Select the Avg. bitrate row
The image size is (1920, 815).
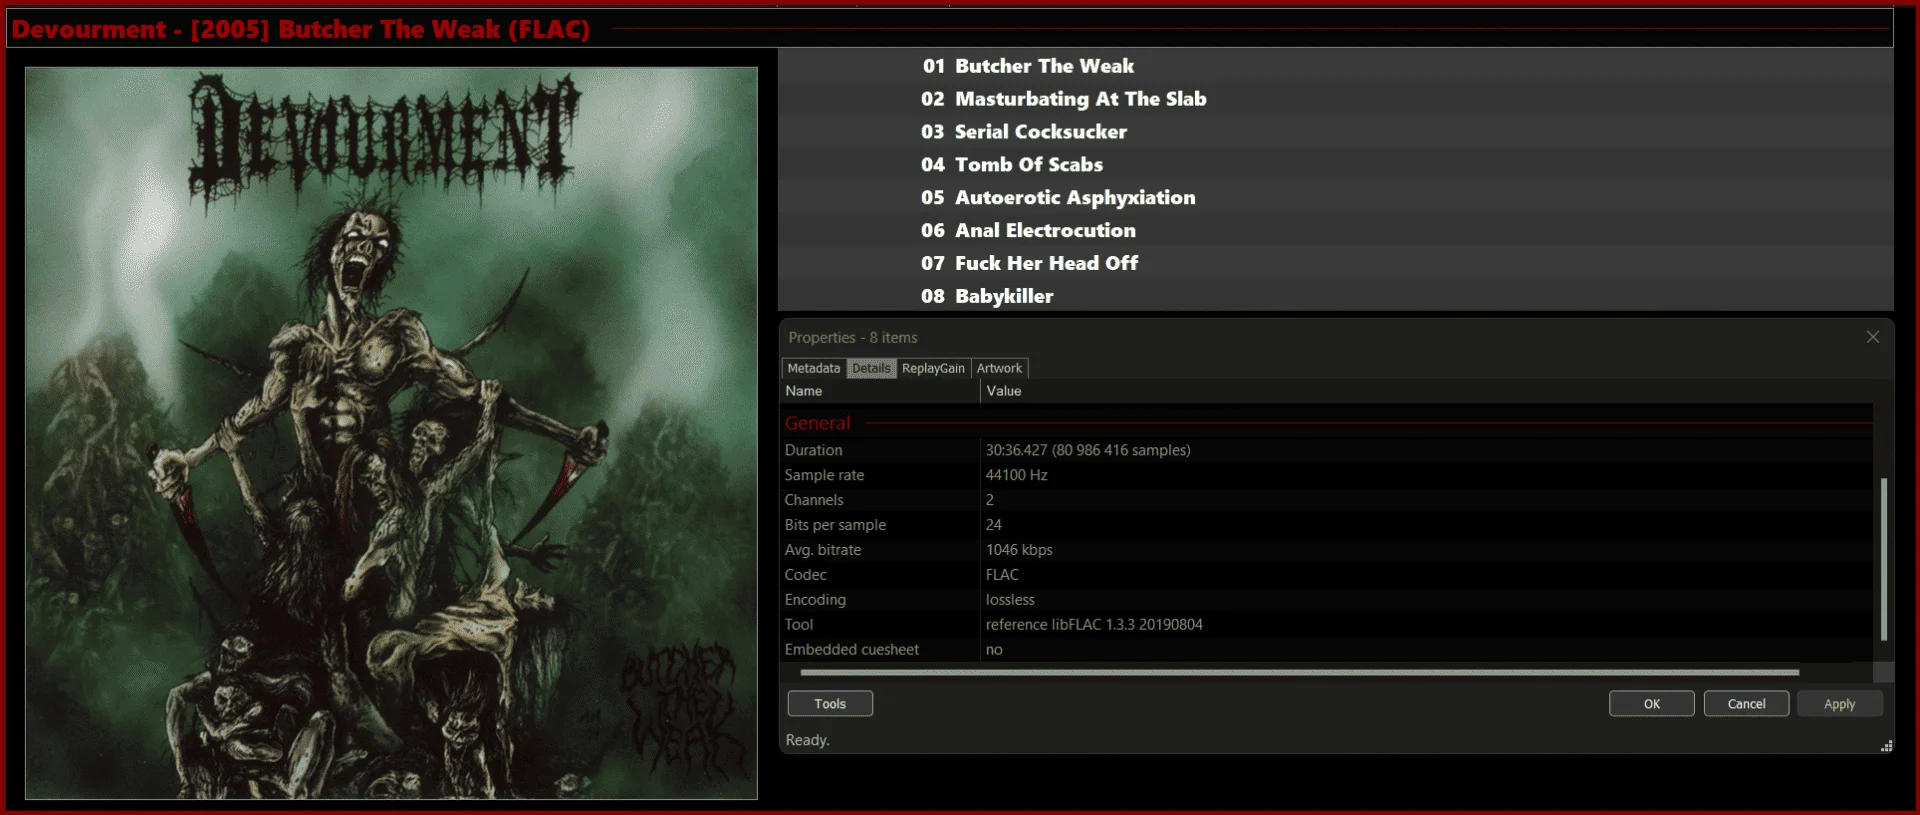pos(1327,550)
